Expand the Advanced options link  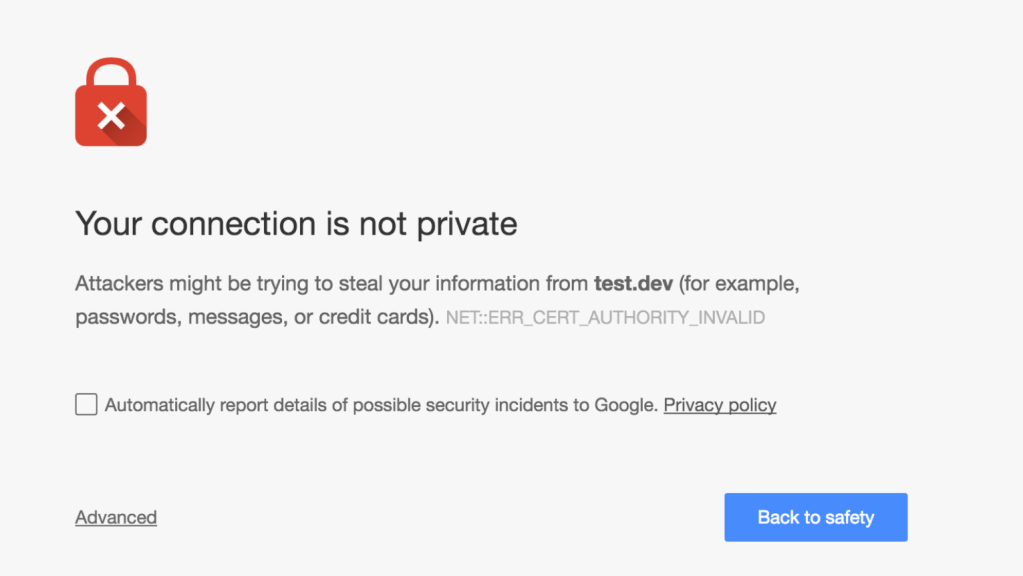pos(116,517)
